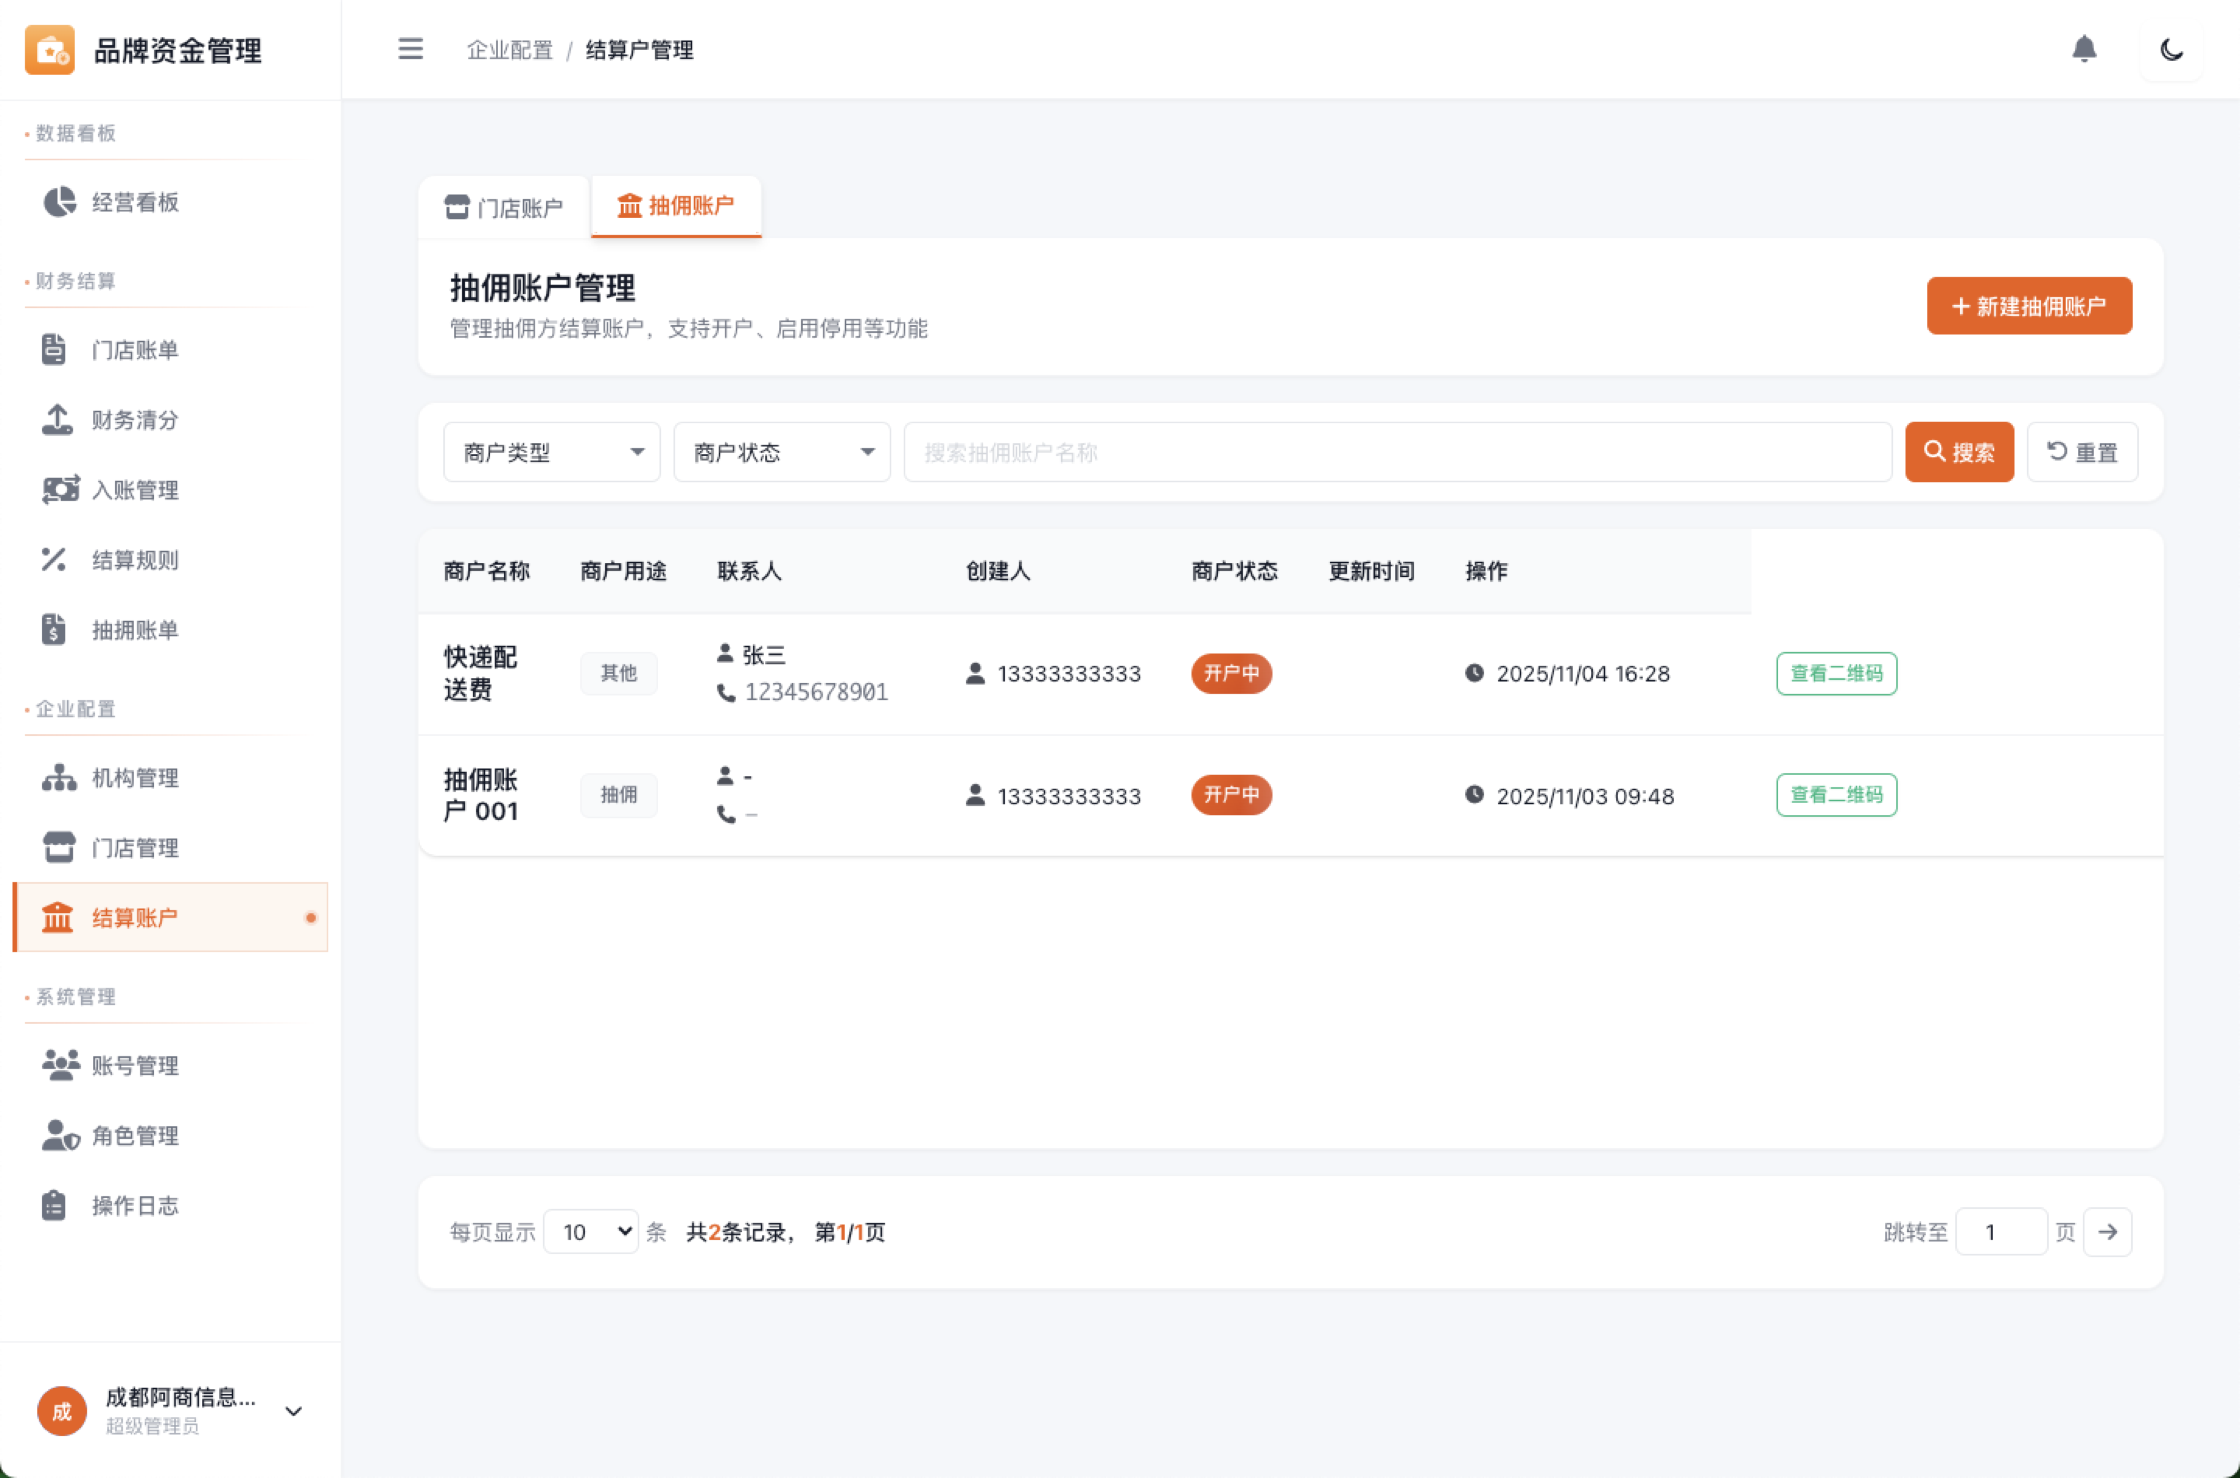Go to 财务清分 in the sidebar
Viewport: 2240px width, 1478px height.
135,420
